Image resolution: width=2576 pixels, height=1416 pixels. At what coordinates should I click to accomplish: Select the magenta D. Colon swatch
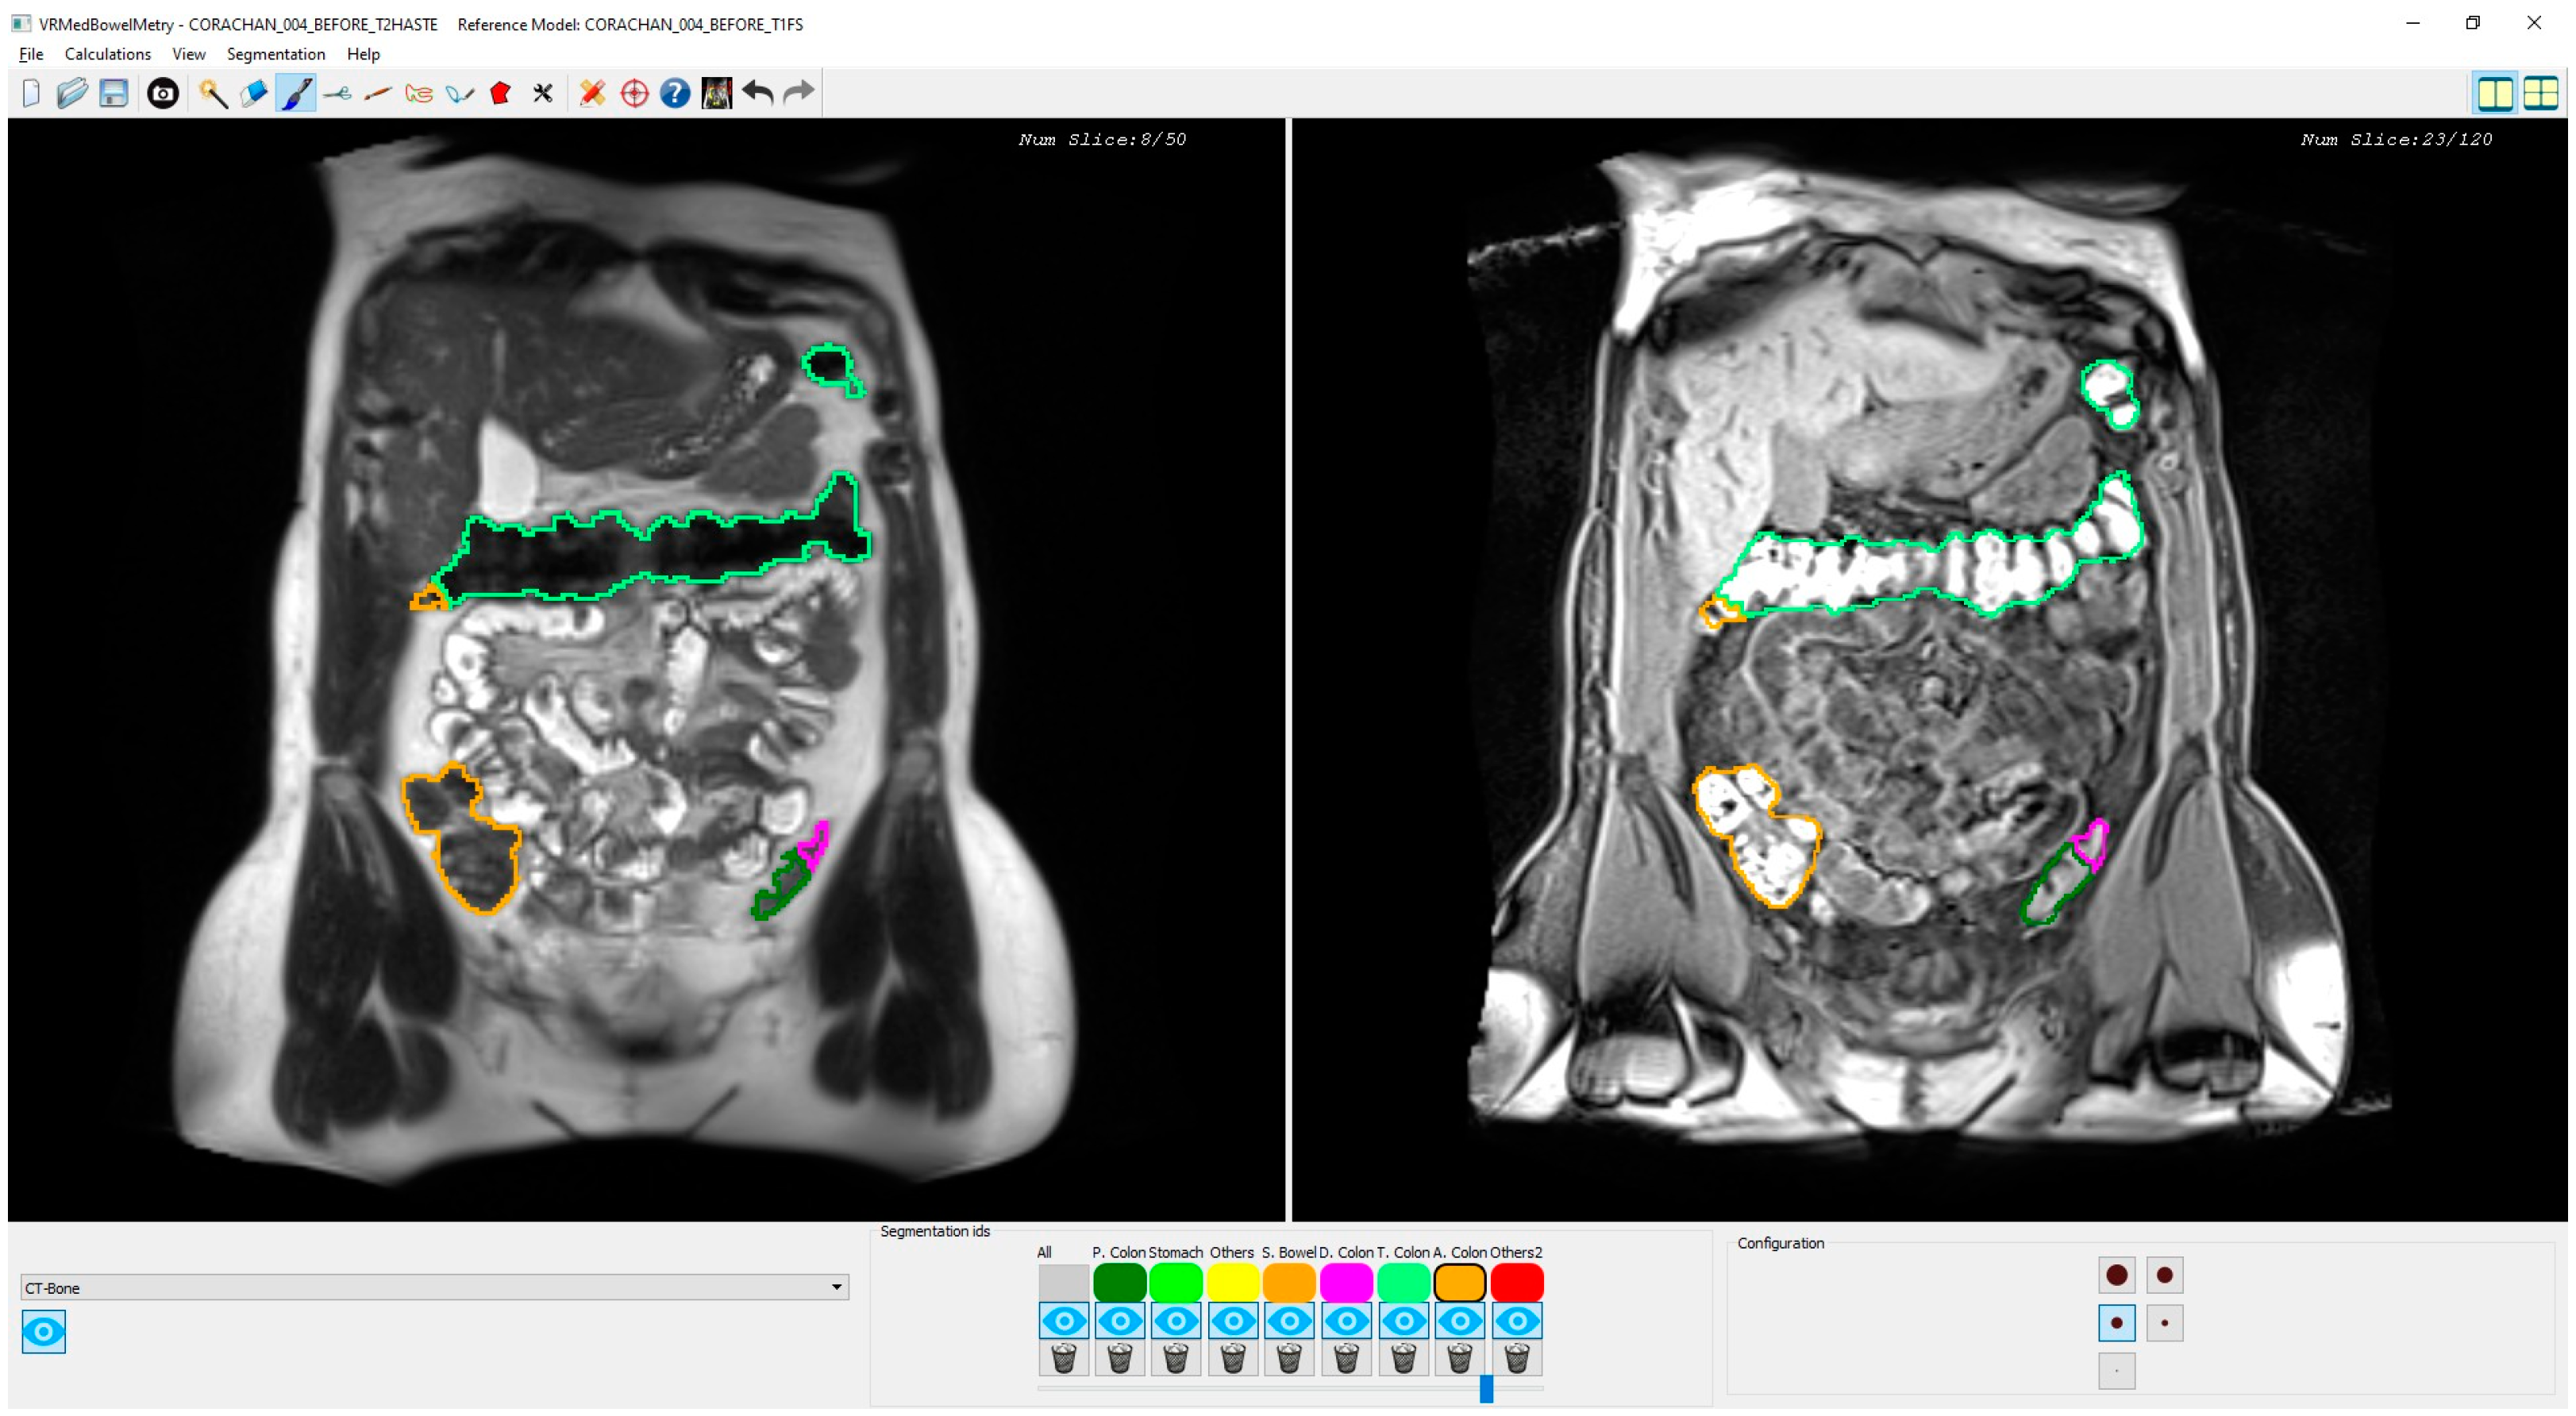click(1346, 1282)
